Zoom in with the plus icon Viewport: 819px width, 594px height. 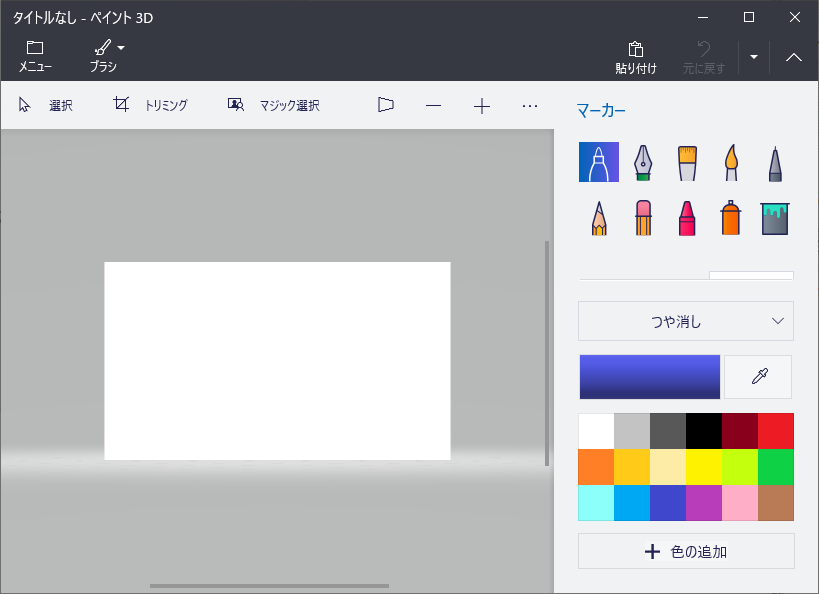click(482, 106)
